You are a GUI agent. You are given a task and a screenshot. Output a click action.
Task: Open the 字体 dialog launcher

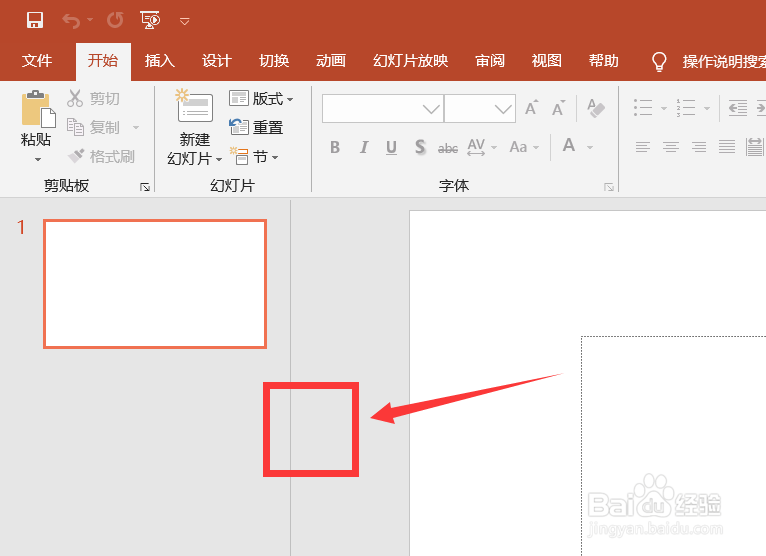(609, 187)
